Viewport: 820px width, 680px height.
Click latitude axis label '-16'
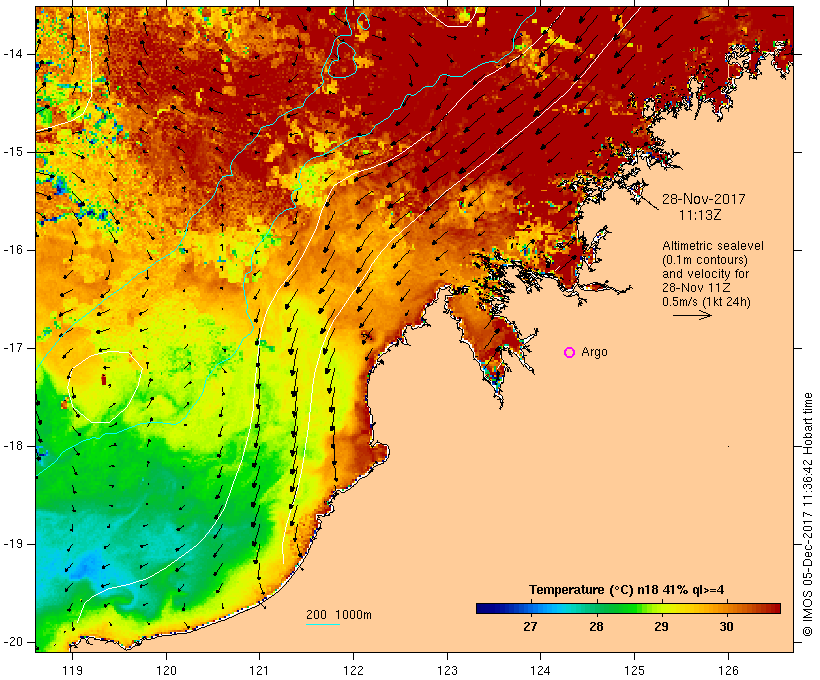(13, 250)
